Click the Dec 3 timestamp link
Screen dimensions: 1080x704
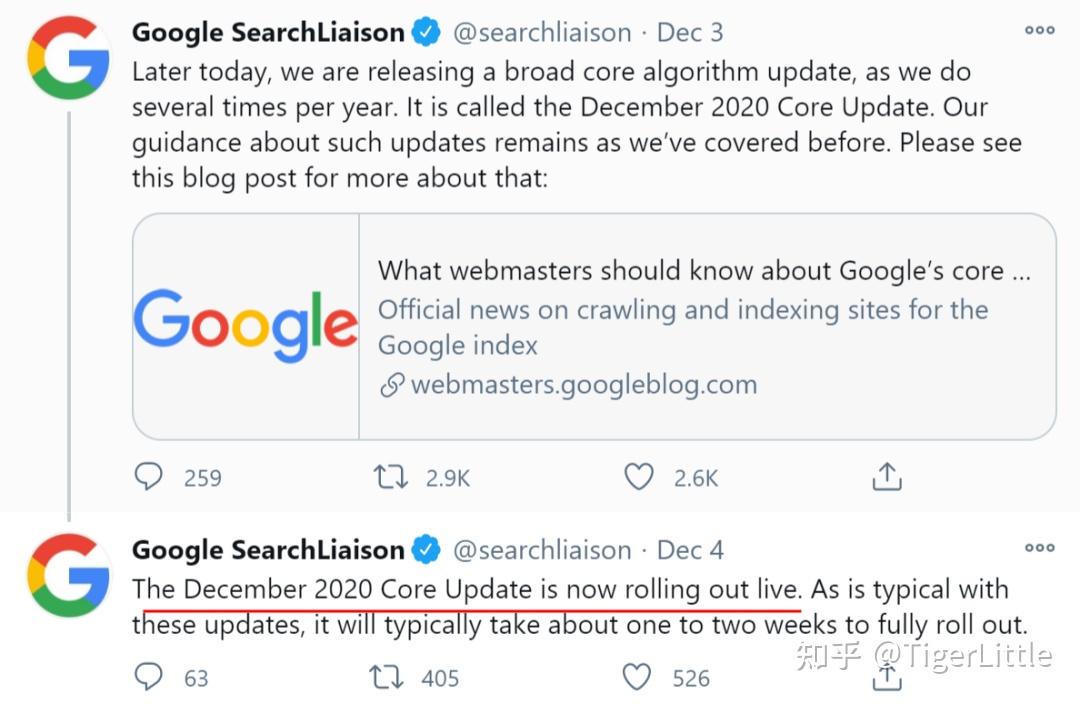(690, 32)
